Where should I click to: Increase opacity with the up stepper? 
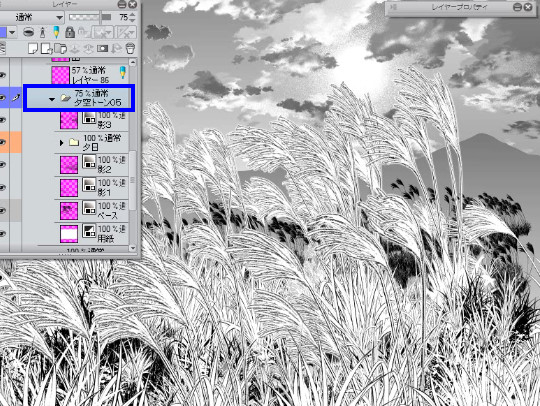click(x=132, y=14)
